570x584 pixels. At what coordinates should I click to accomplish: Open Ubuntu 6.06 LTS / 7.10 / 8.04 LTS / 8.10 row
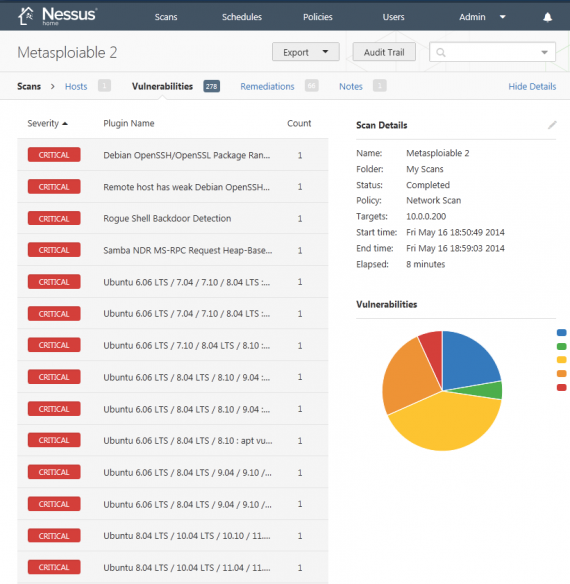point(172,345)
